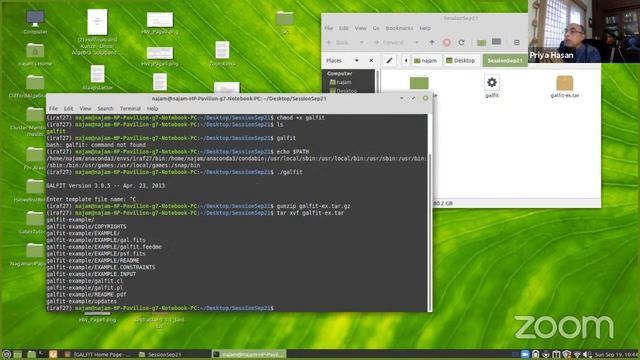Open the terminal's Help menu
640x360 pixels.
(152, 109)
